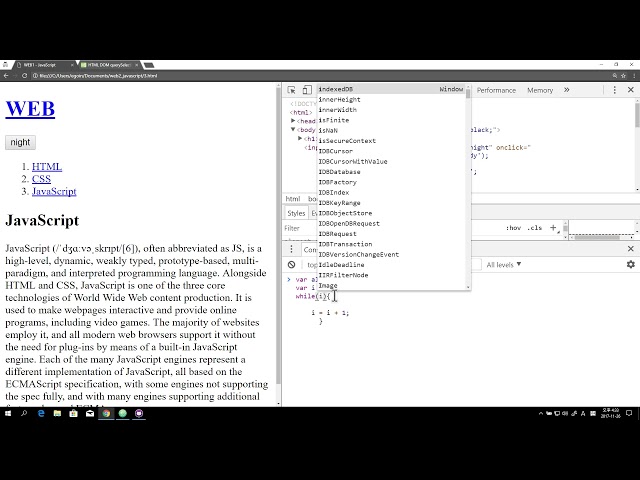640x480 pixels.
Task: Click the WEB heading link
Action: click(30, 109)
